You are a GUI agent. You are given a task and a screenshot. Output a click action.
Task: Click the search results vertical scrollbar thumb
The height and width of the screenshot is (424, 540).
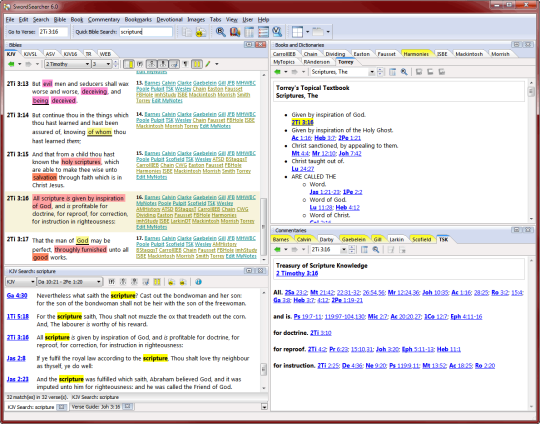(x=264, y=369)
